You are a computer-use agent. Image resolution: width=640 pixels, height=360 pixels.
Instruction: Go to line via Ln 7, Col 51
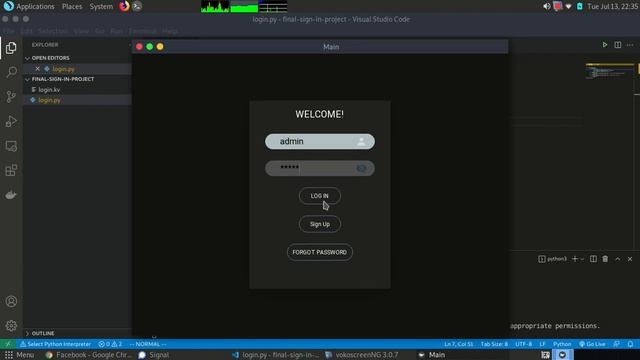pos(458,344)
